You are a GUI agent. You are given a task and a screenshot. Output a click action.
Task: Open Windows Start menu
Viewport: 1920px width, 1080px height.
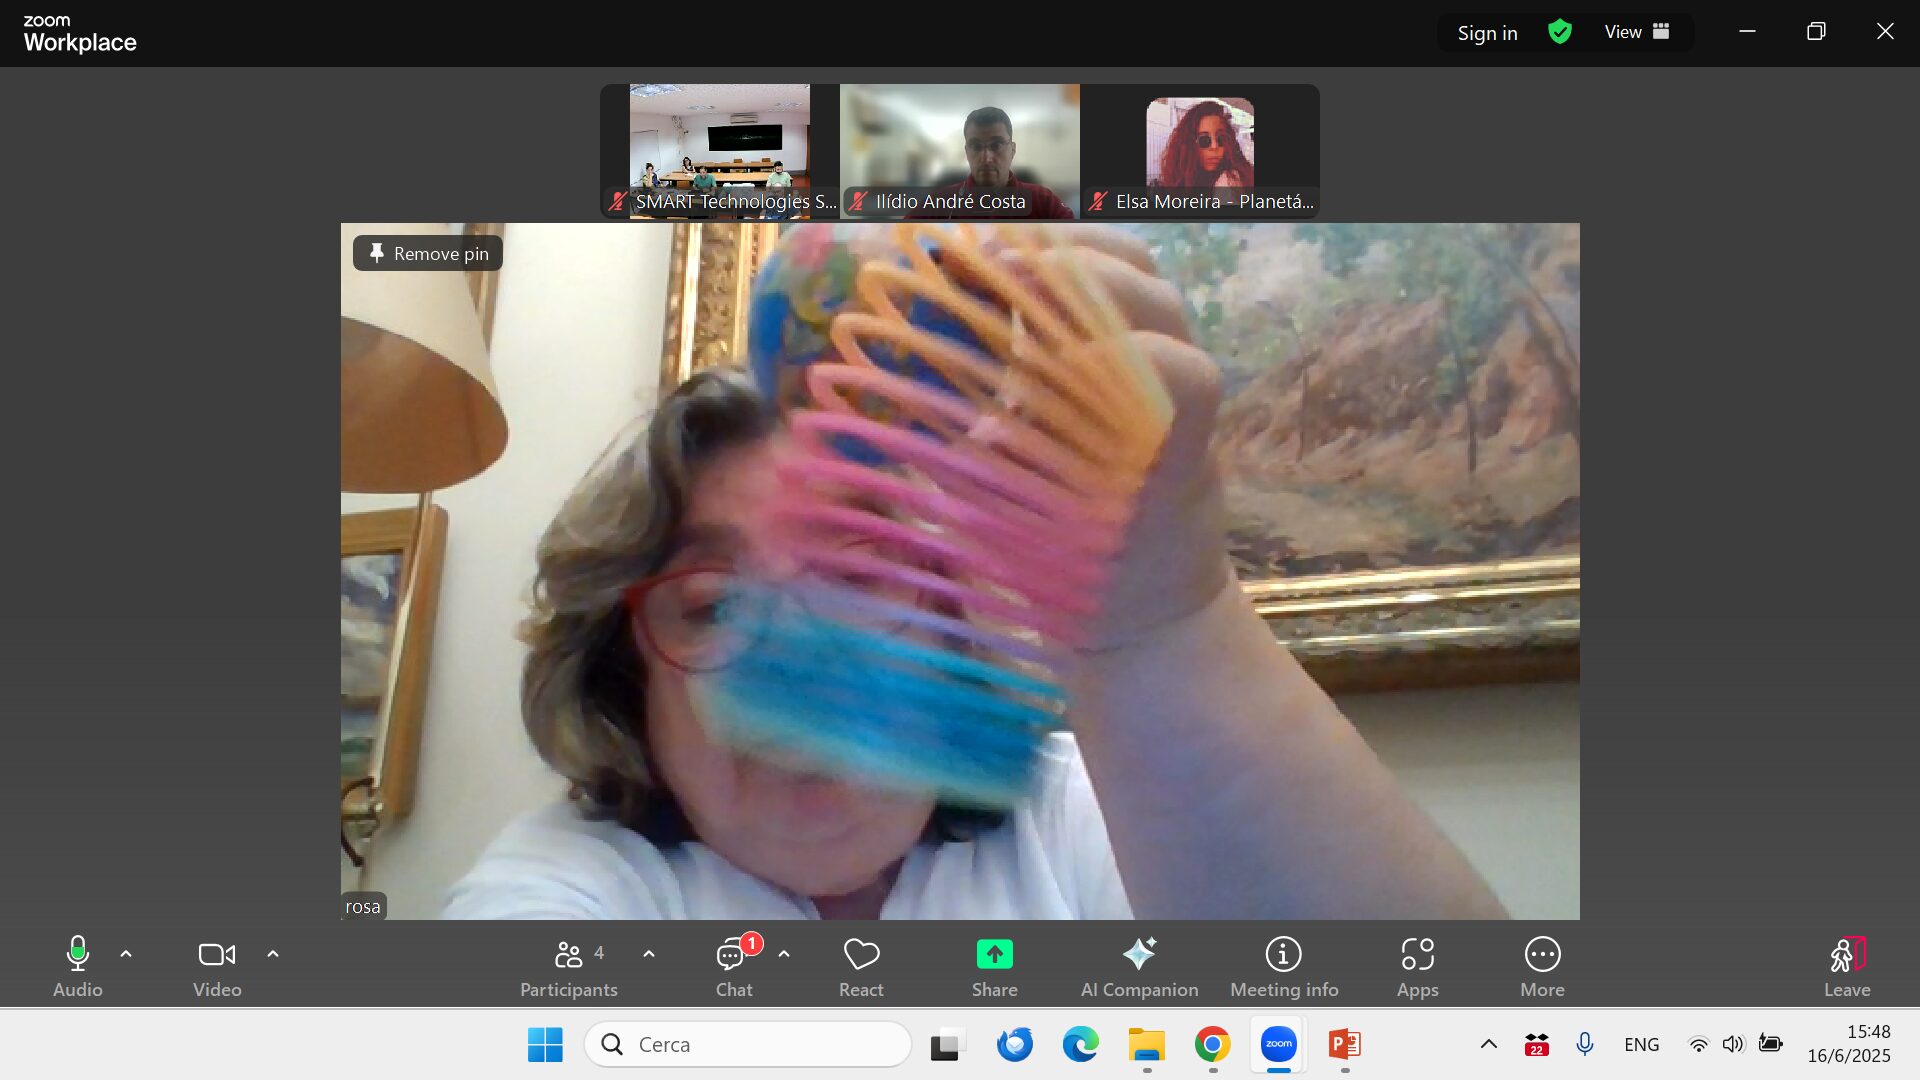(x=545, y=1044)
